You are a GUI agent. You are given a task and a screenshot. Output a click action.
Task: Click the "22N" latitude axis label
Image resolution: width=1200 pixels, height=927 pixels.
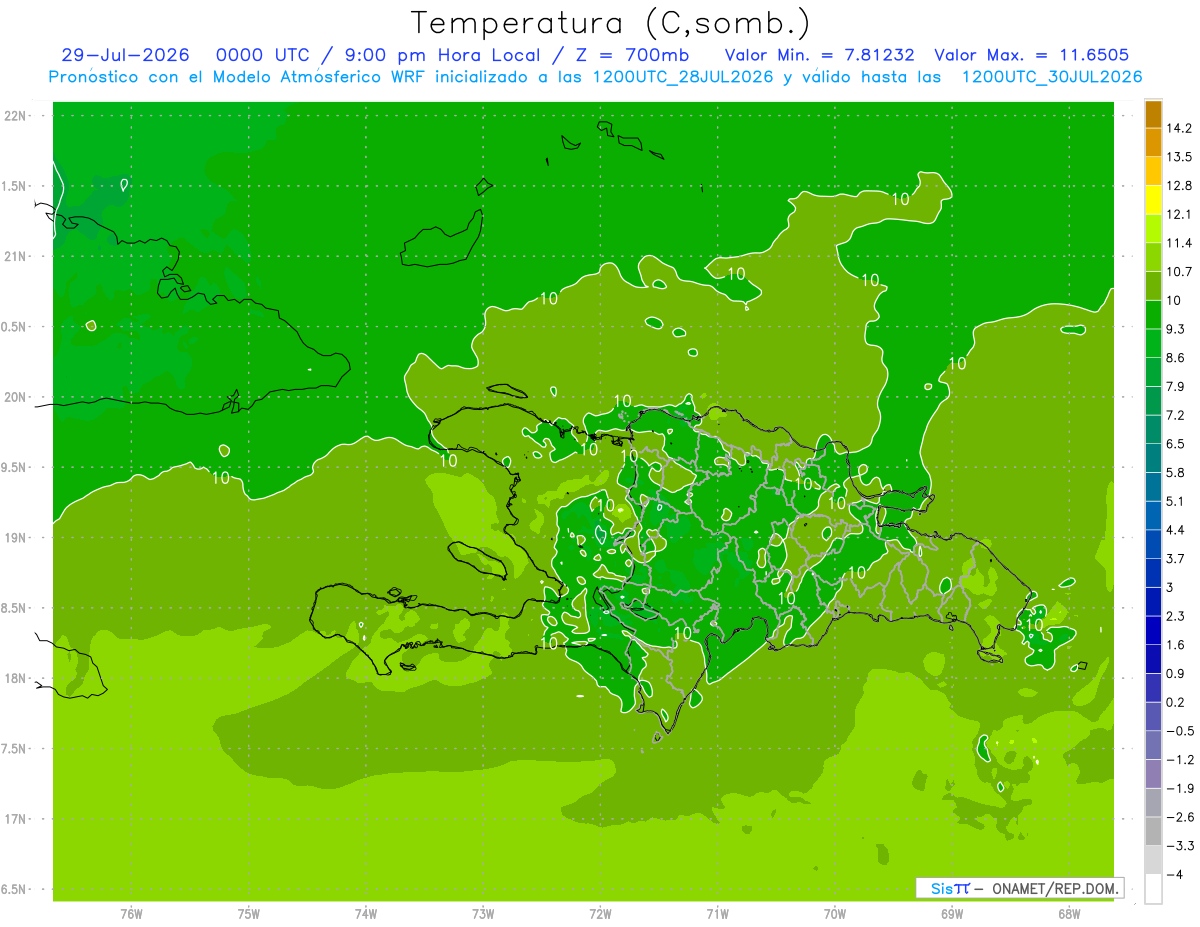click(16, 116)
